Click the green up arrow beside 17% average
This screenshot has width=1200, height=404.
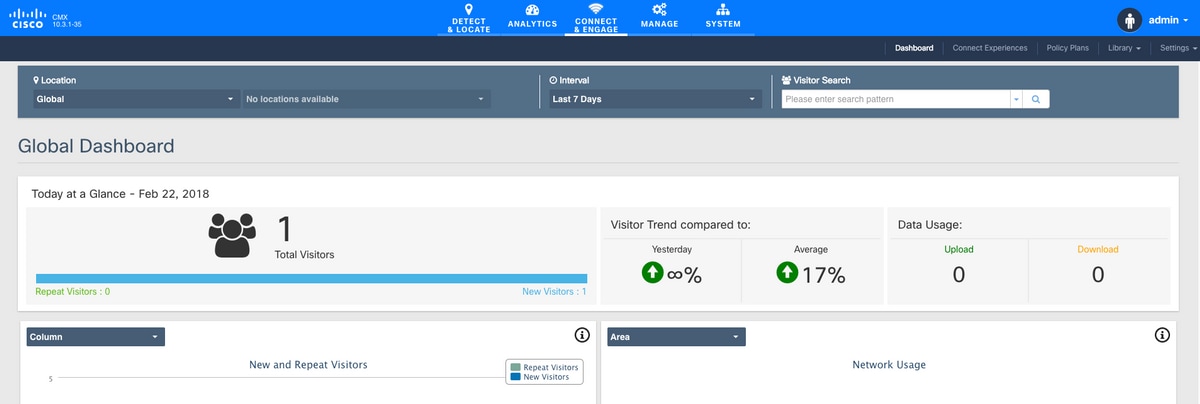[x=787, y=273]
